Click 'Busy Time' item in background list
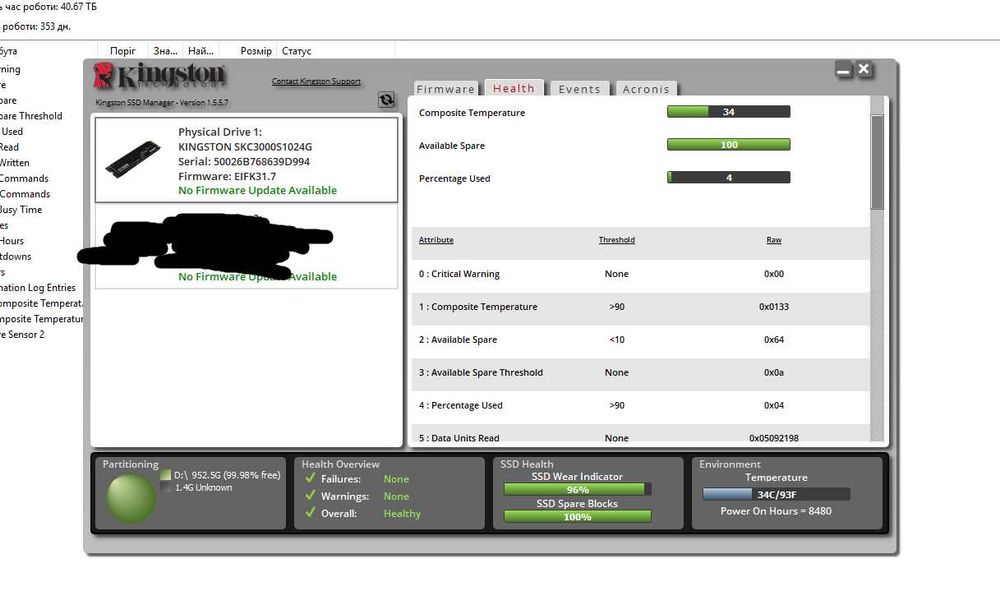This screenshot has width=1000, height=601. (x=20, y=210)
